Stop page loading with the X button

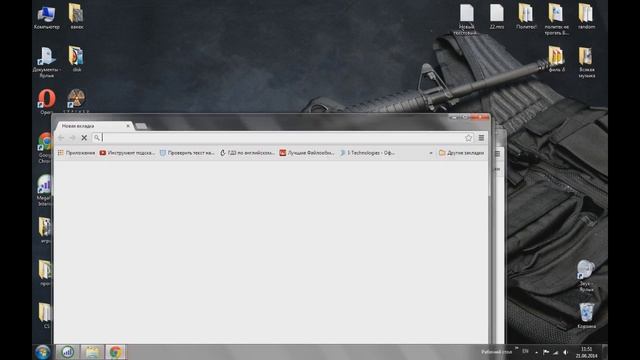[84, 138]
